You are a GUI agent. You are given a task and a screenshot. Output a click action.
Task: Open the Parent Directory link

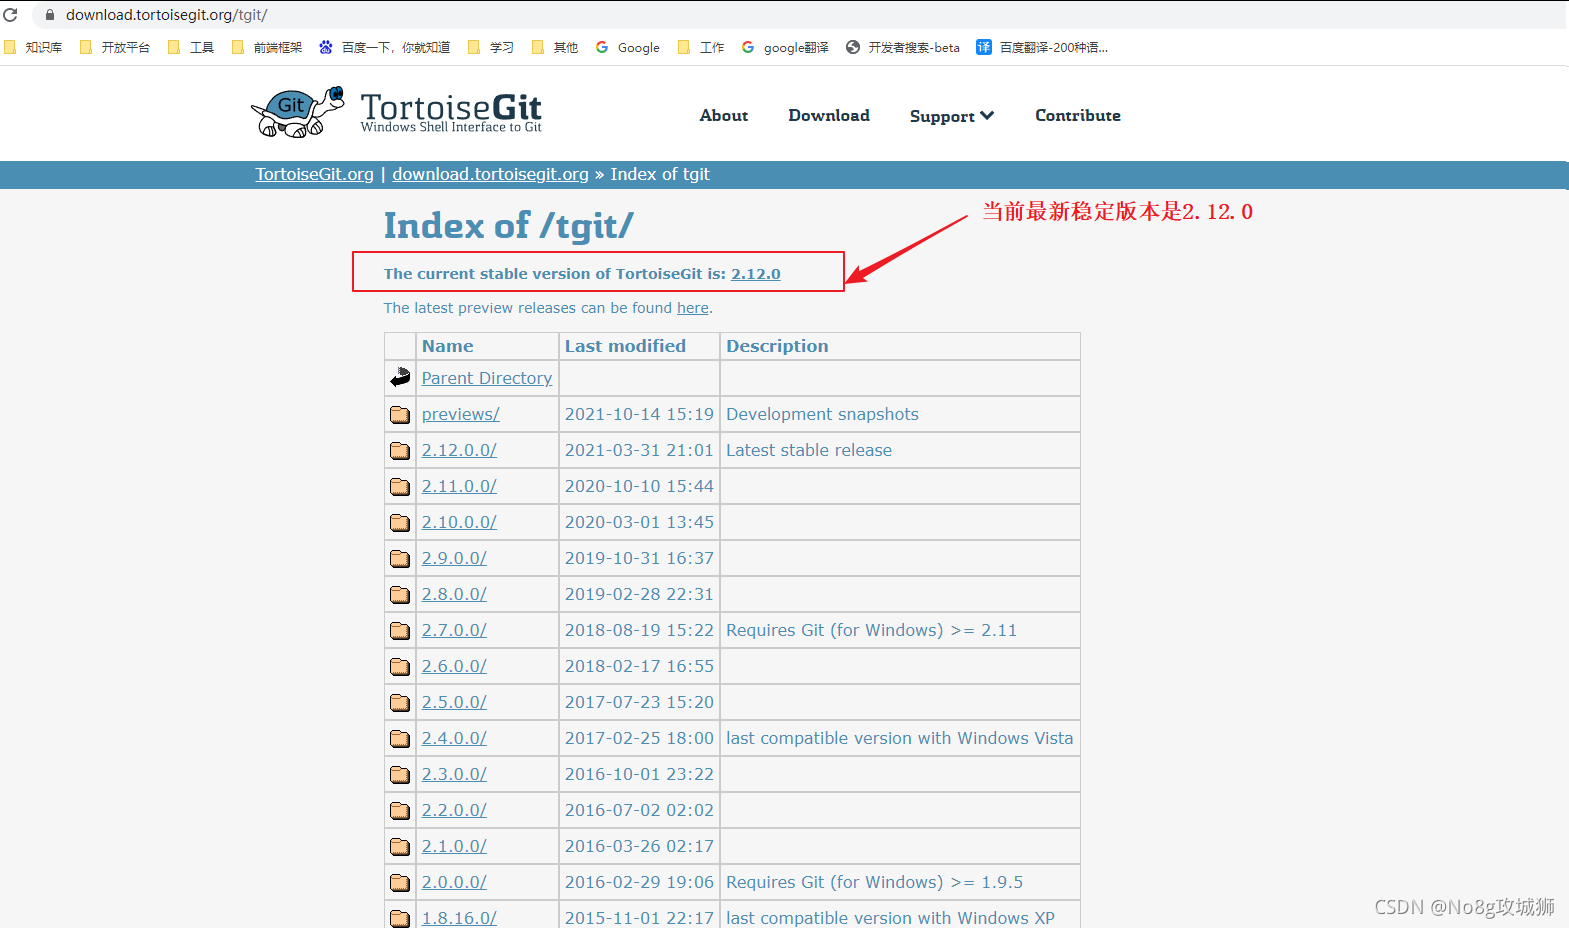487,378
